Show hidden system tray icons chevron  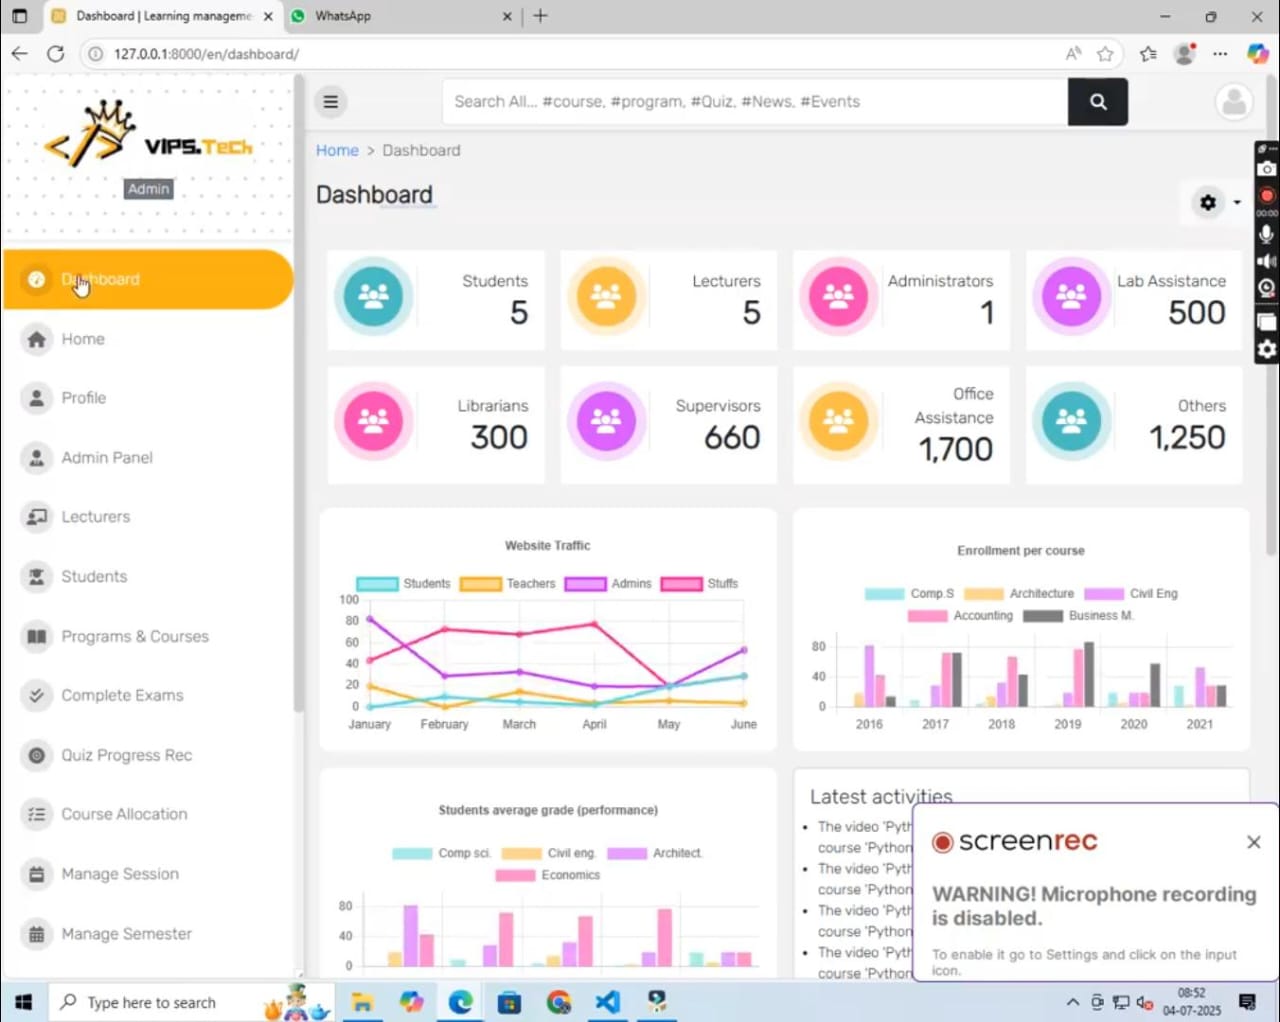click(x=1072, y=1002)
